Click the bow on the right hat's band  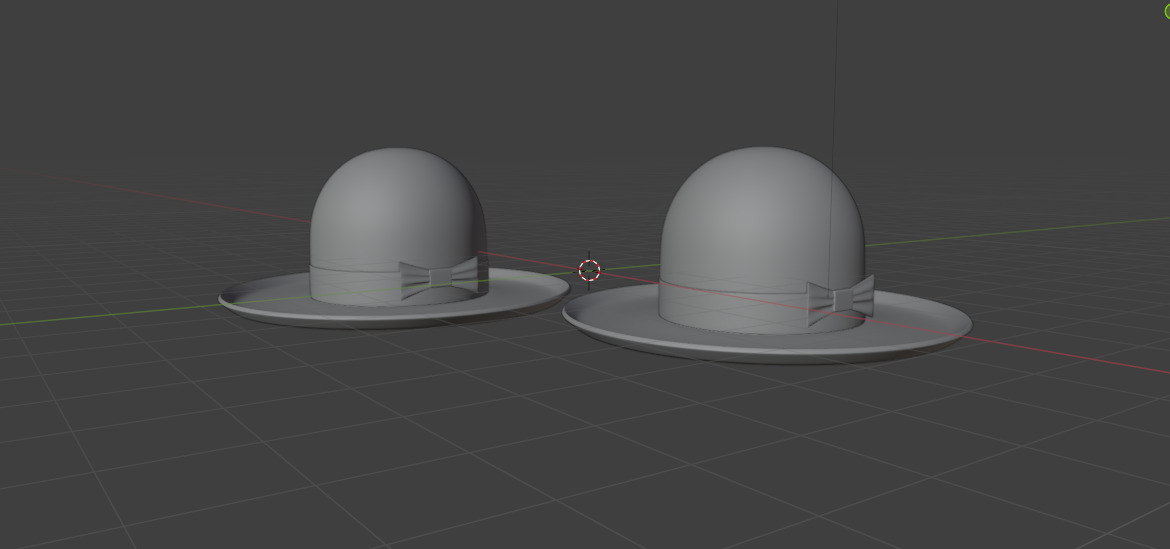click(841, 300)
